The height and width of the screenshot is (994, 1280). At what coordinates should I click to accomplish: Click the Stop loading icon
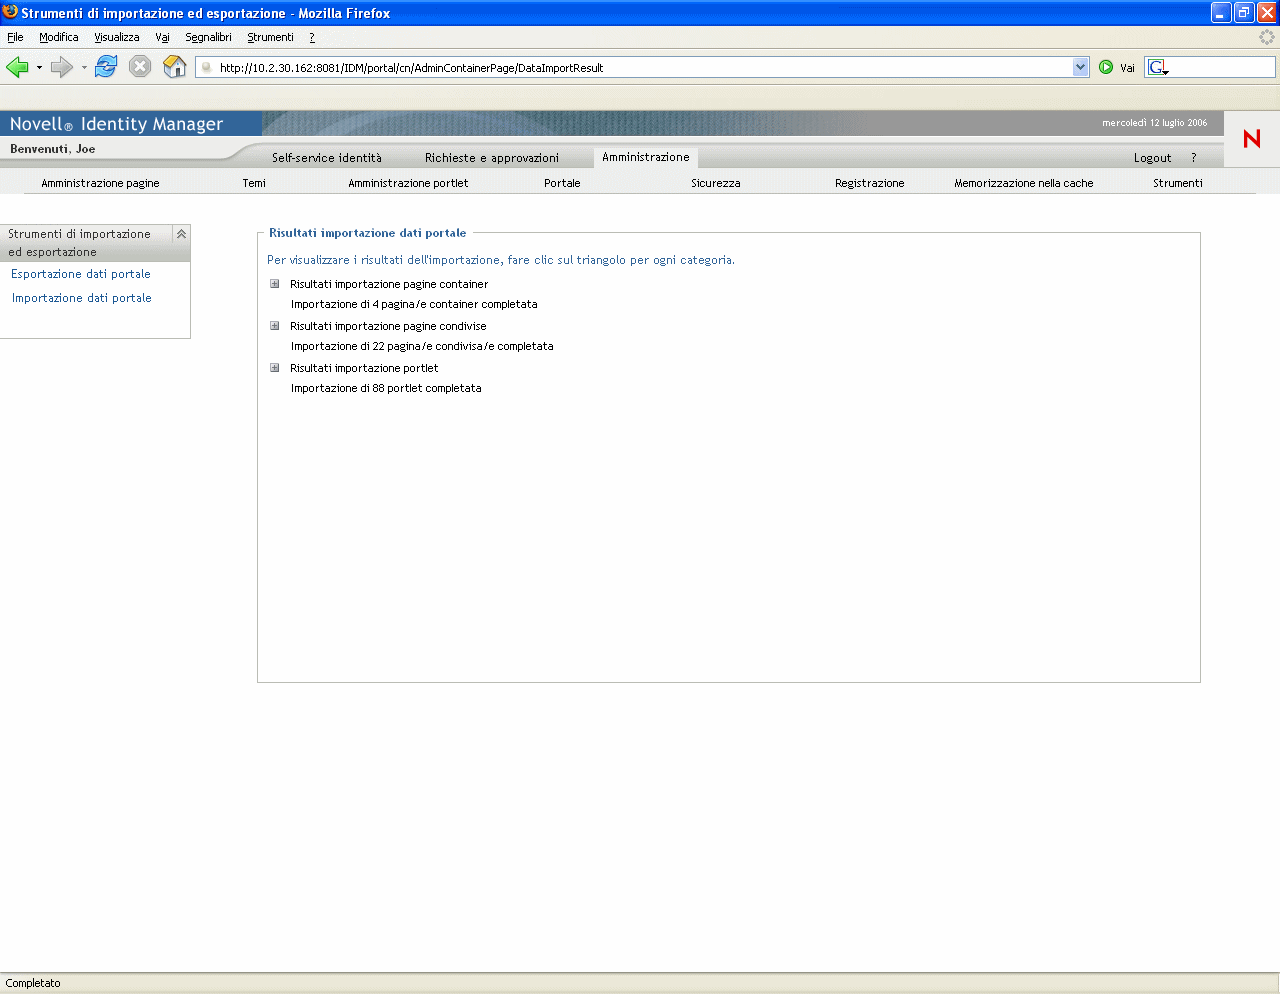coord(140,67)
